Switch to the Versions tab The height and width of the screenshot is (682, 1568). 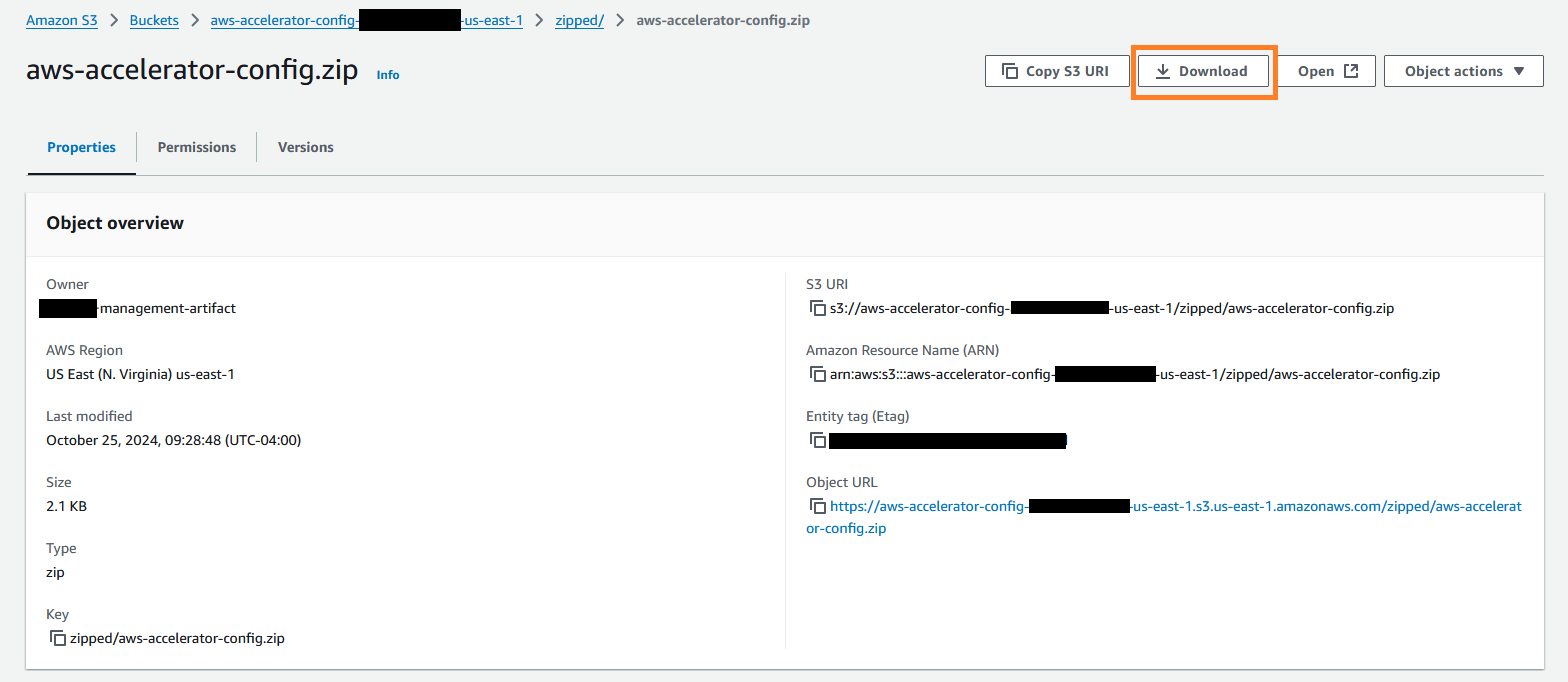point(306,147)
